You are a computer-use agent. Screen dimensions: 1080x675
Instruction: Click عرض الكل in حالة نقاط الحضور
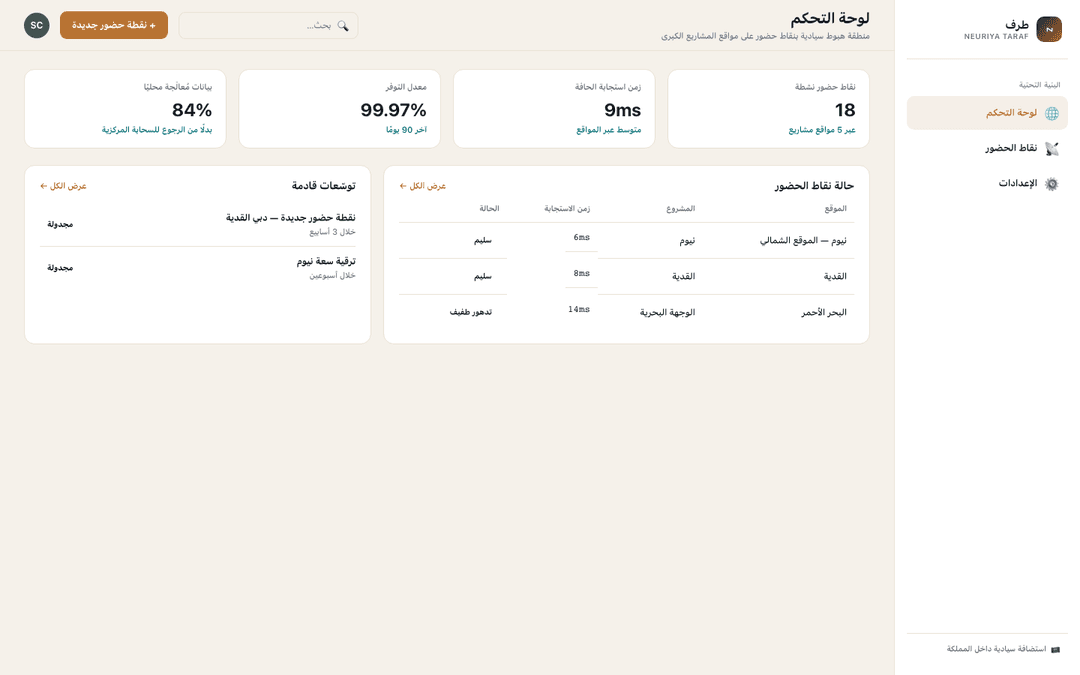coord(423,186)
